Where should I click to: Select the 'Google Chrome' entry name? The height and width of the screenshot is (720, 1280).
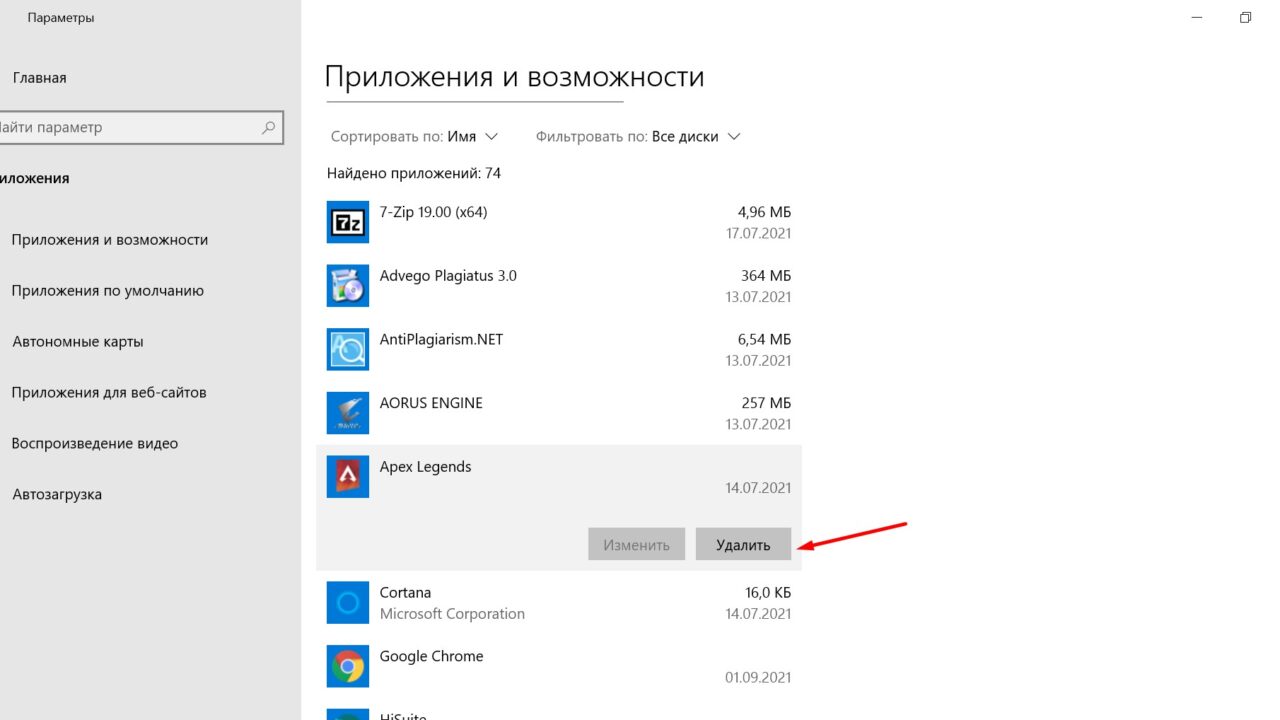tap(431, 657)
